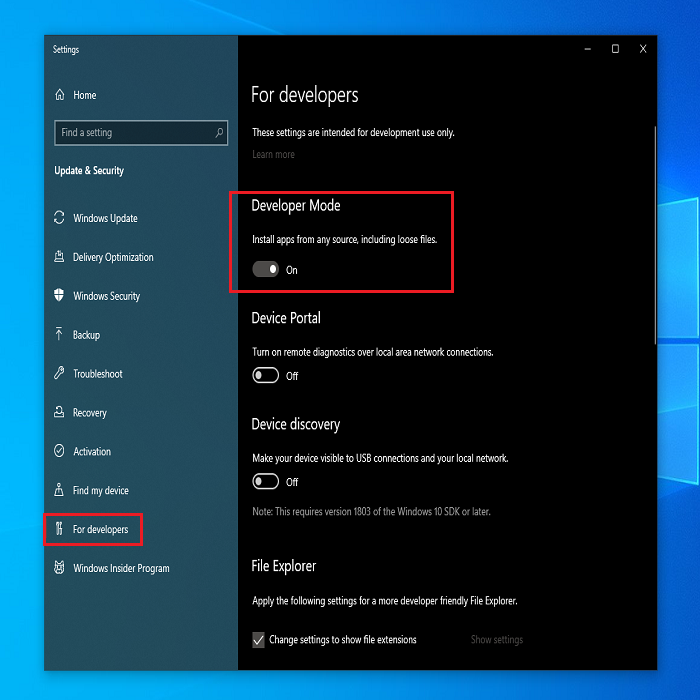This screenshot has height=700, width=700.
Task: Open the Windows Security label
Action: (106, 296)
